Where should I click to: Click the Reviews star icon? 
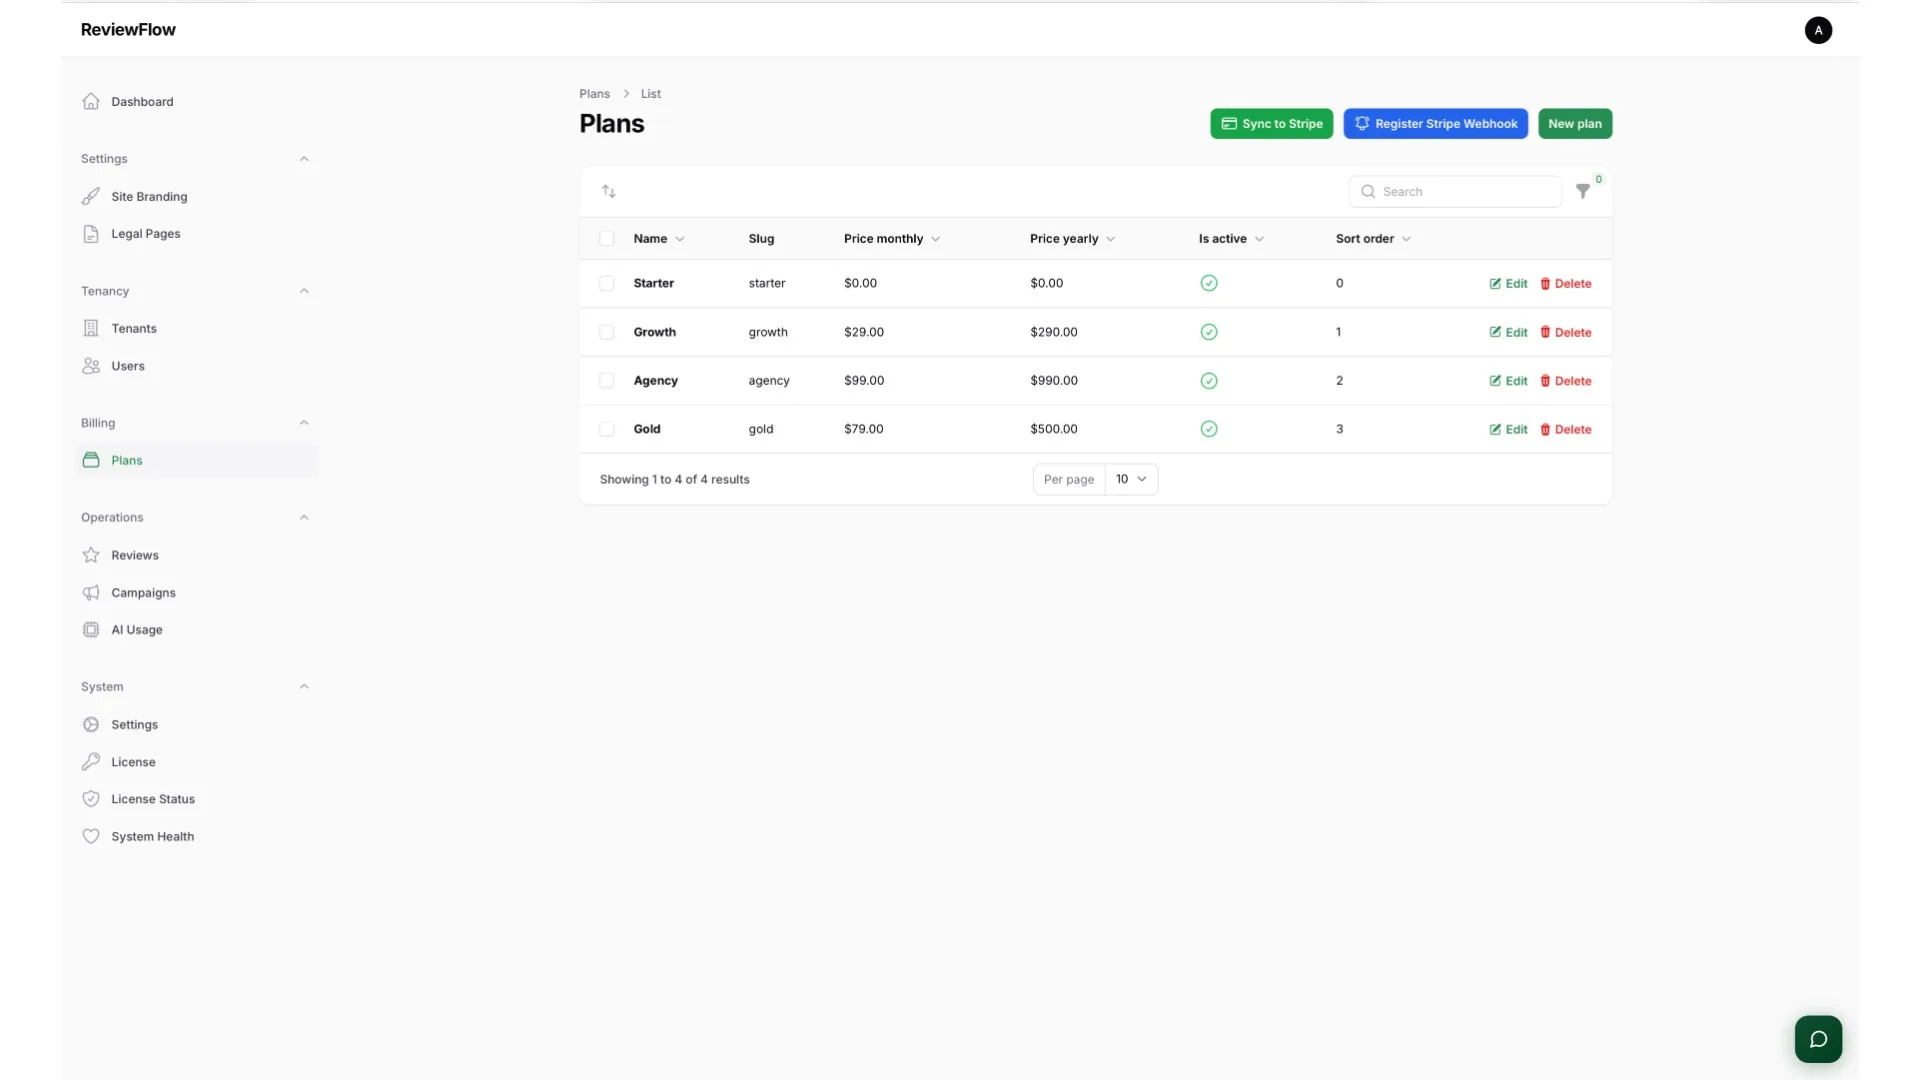[x=91, y=555]
